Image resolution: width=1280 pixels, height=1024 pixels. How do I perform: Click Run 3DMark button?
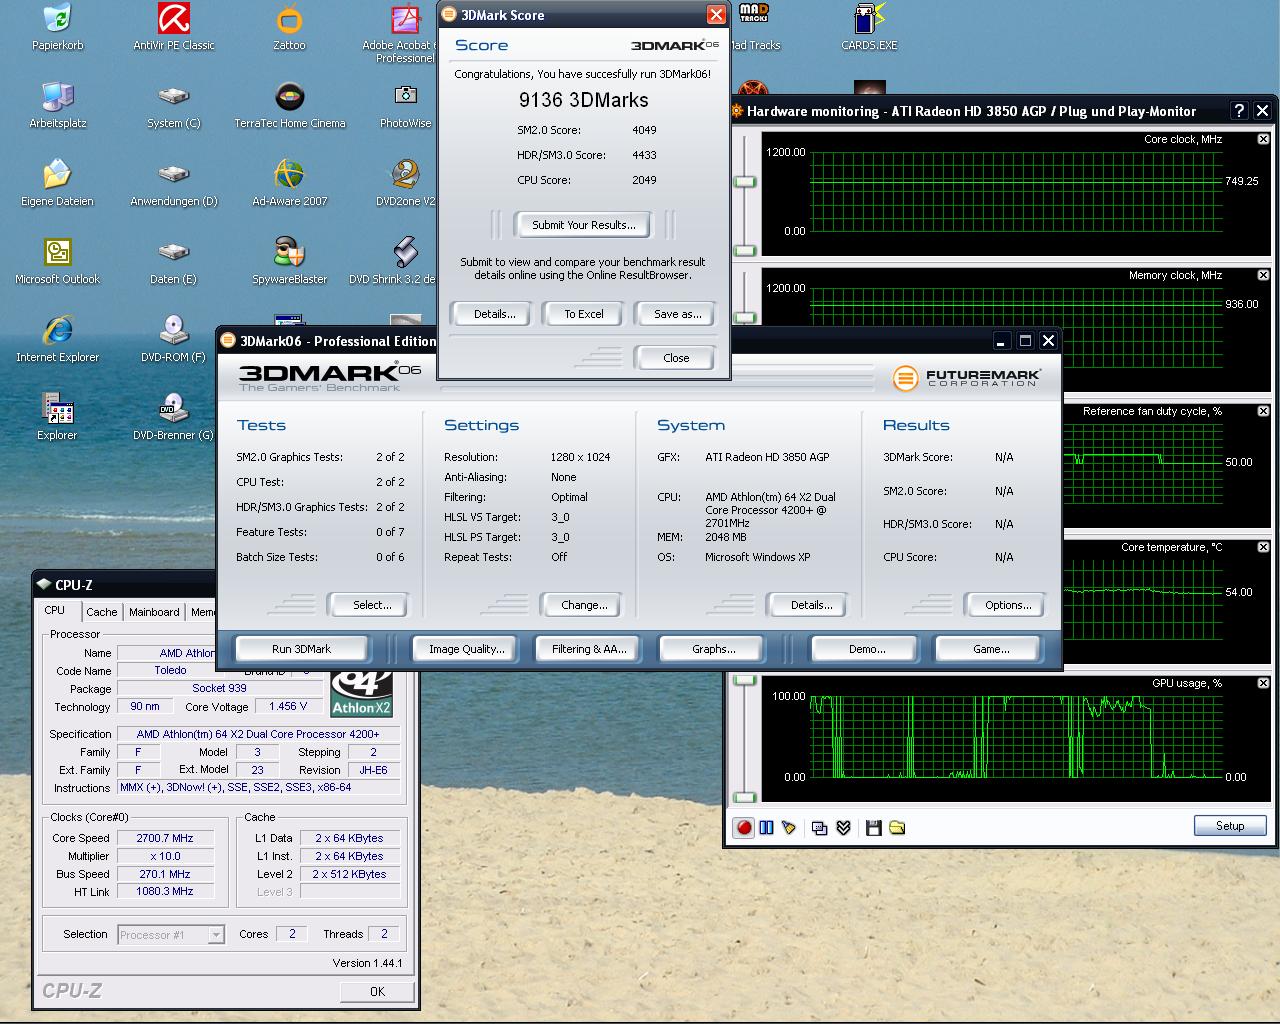point(301,649)
